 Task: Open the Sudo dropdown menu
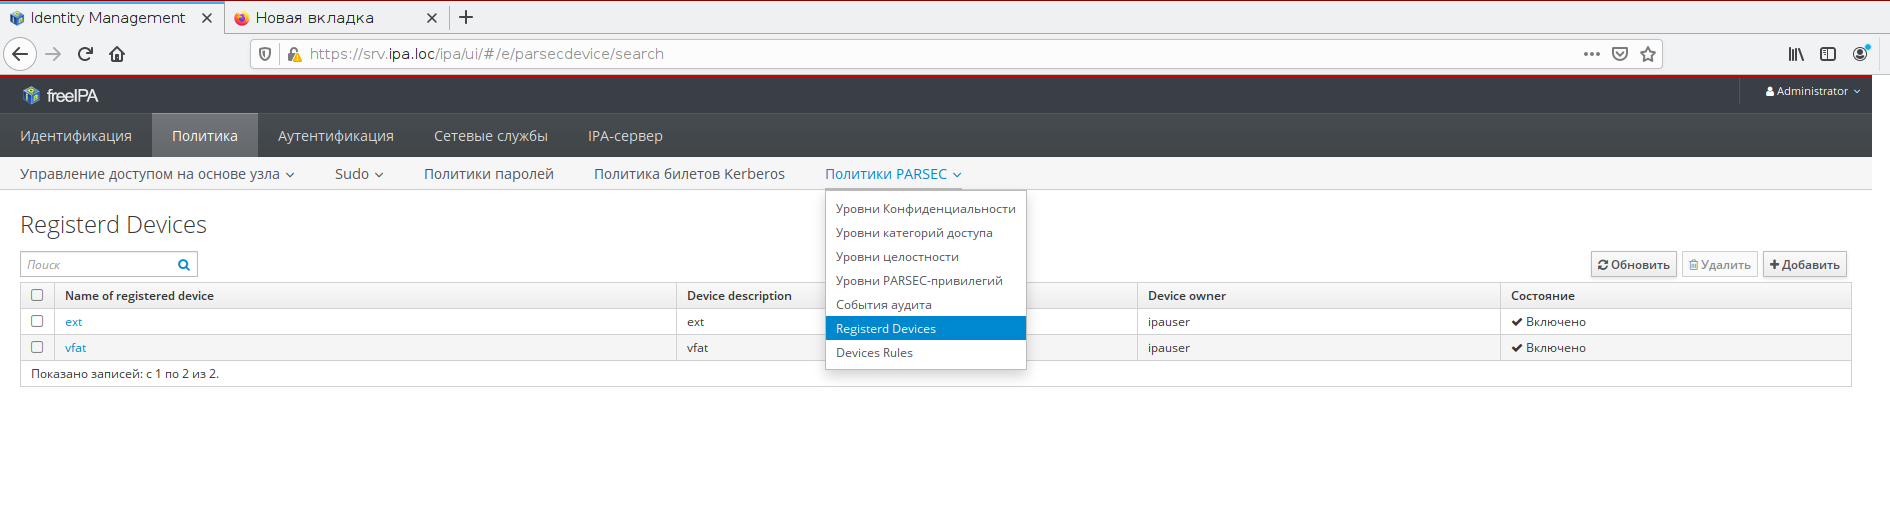point(359,174)
